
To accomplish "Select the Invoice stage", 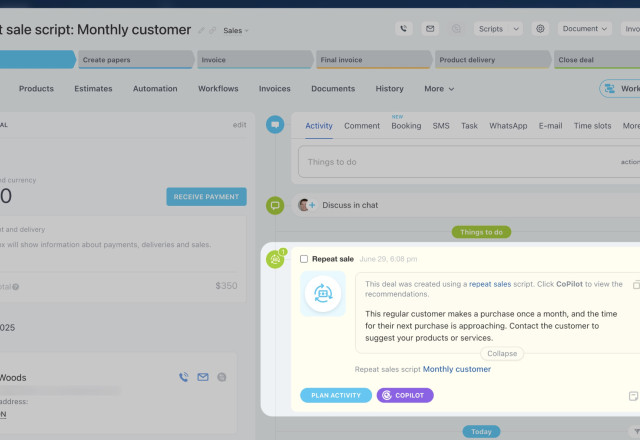I will (254, 60).
